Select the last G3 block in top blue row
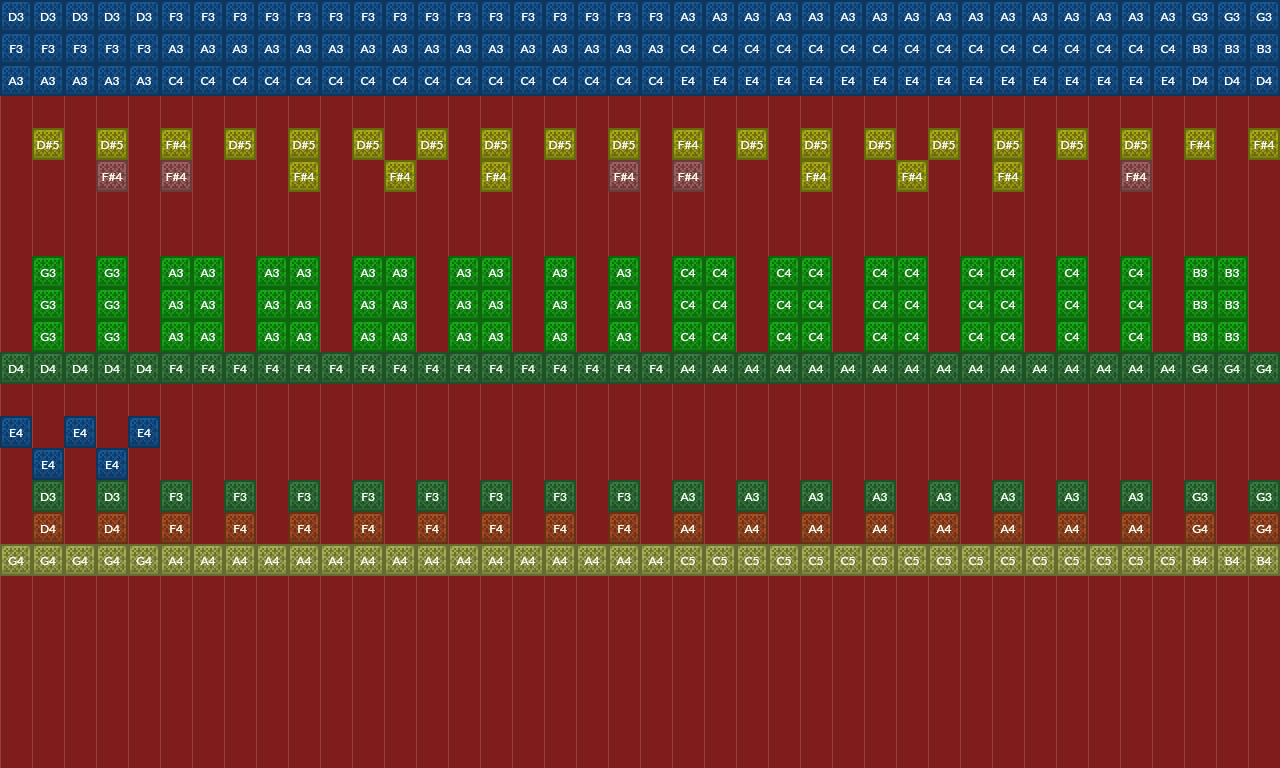Viewport: 1280px width, 768px height. pyautogui.click(x=1264, y=17)
